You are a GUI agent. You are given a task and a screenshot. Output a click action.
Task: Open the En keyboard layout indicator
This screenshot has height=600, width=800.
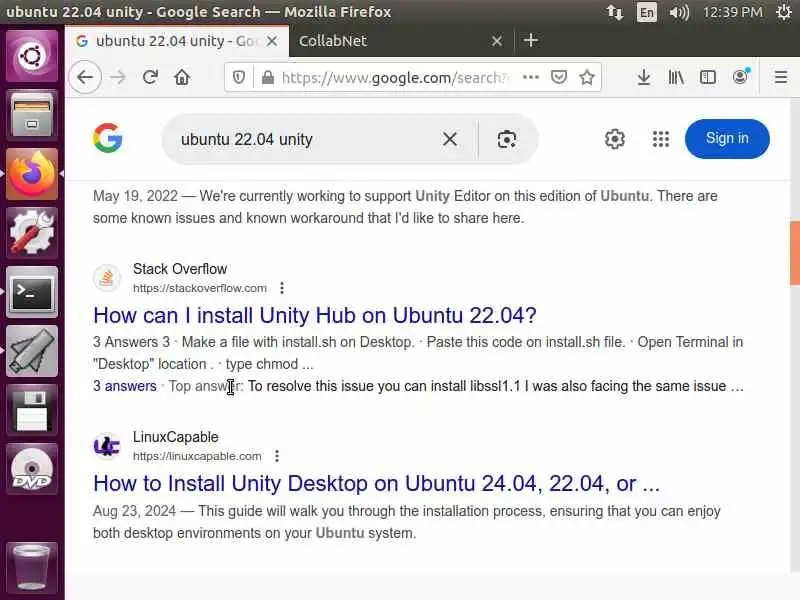tap(646, 12)
